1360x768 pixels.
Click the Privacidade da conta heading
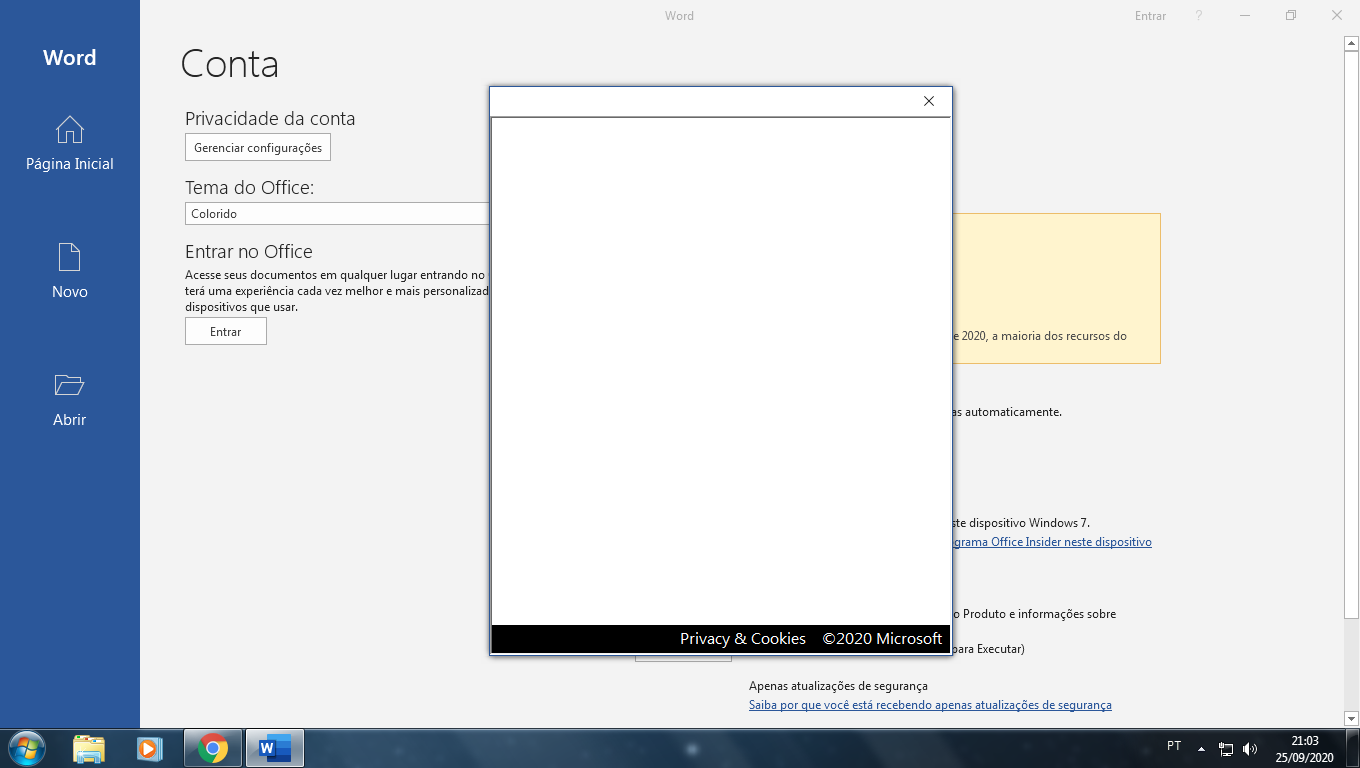click(x=270, y=118)
